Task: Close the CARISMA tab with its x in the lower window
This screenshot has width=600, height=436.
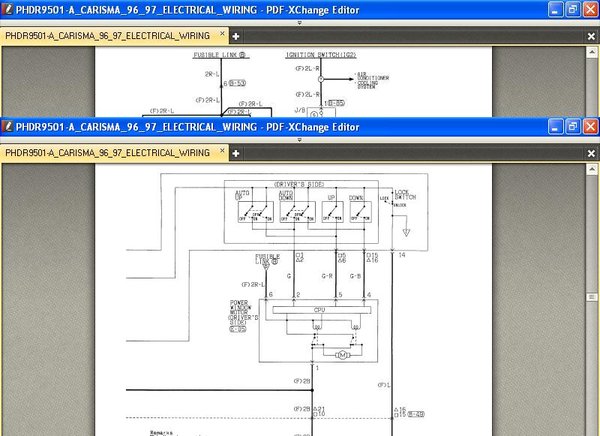Action: [222, 151]
